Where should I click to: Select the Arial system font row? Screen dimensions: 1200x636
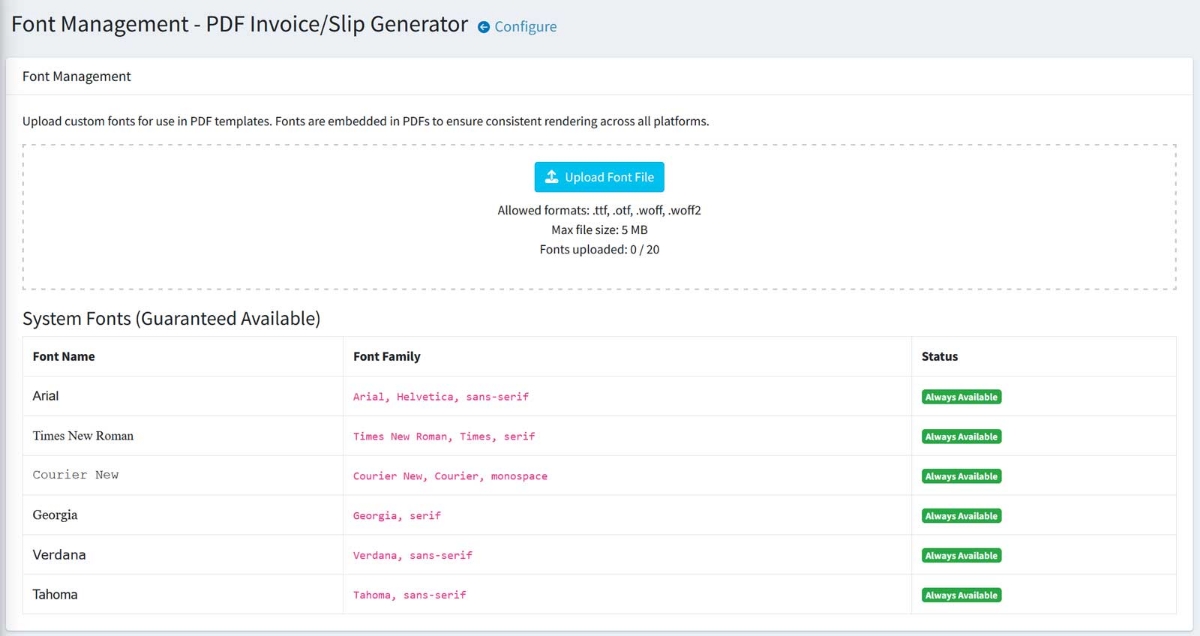coord(180,396)
